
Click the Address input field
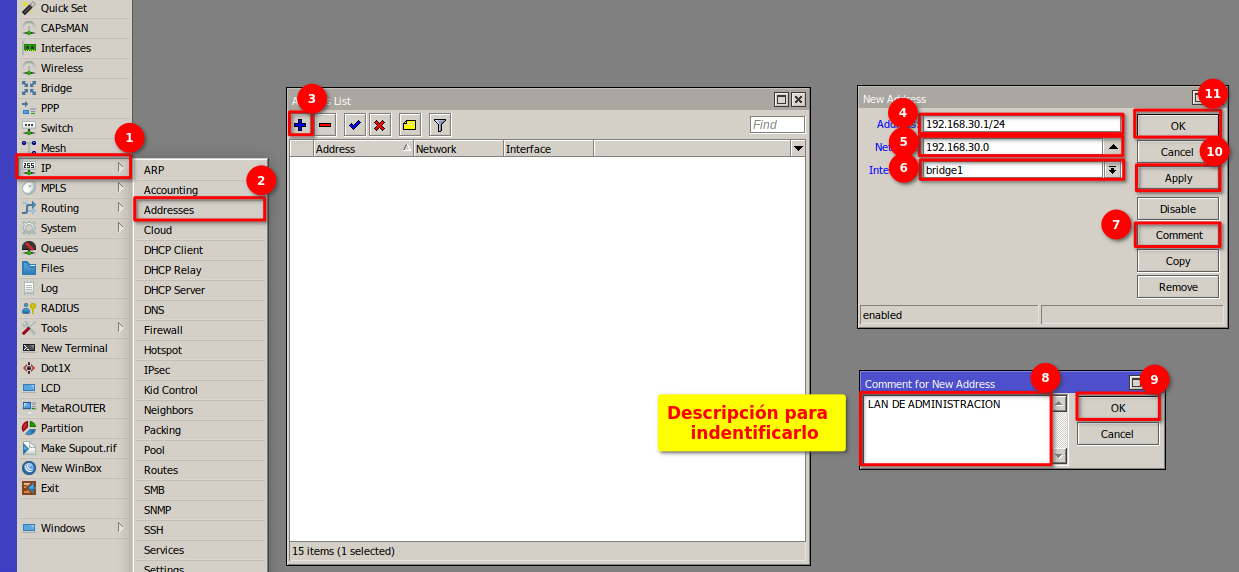click(1020, 124)
